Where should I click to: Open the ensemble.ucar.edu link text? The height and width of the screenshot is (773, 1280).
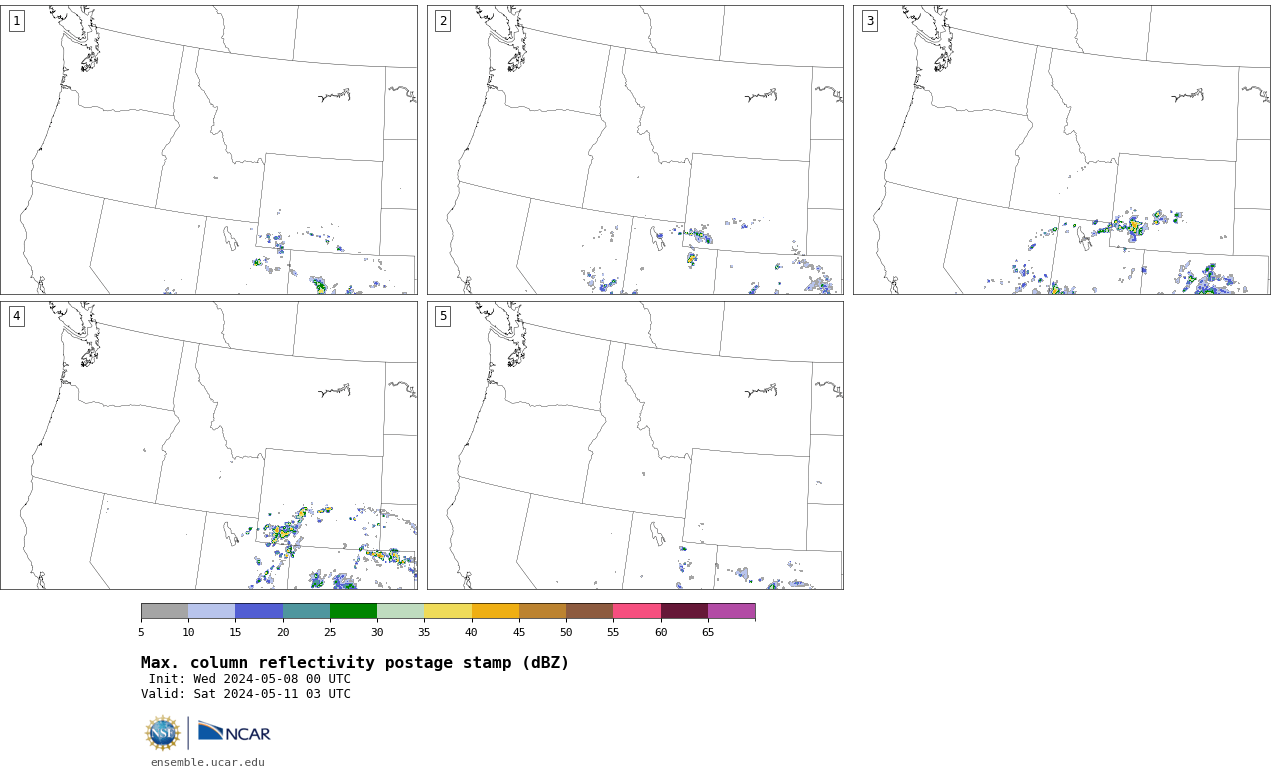[208, 762]
